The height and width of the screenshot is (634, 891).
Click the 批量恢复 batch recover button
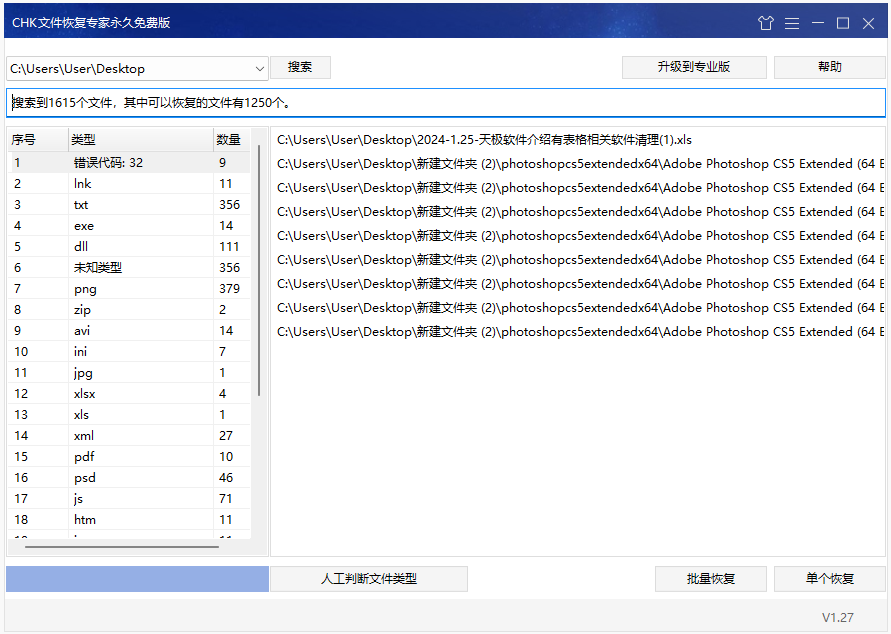point(711,579)
